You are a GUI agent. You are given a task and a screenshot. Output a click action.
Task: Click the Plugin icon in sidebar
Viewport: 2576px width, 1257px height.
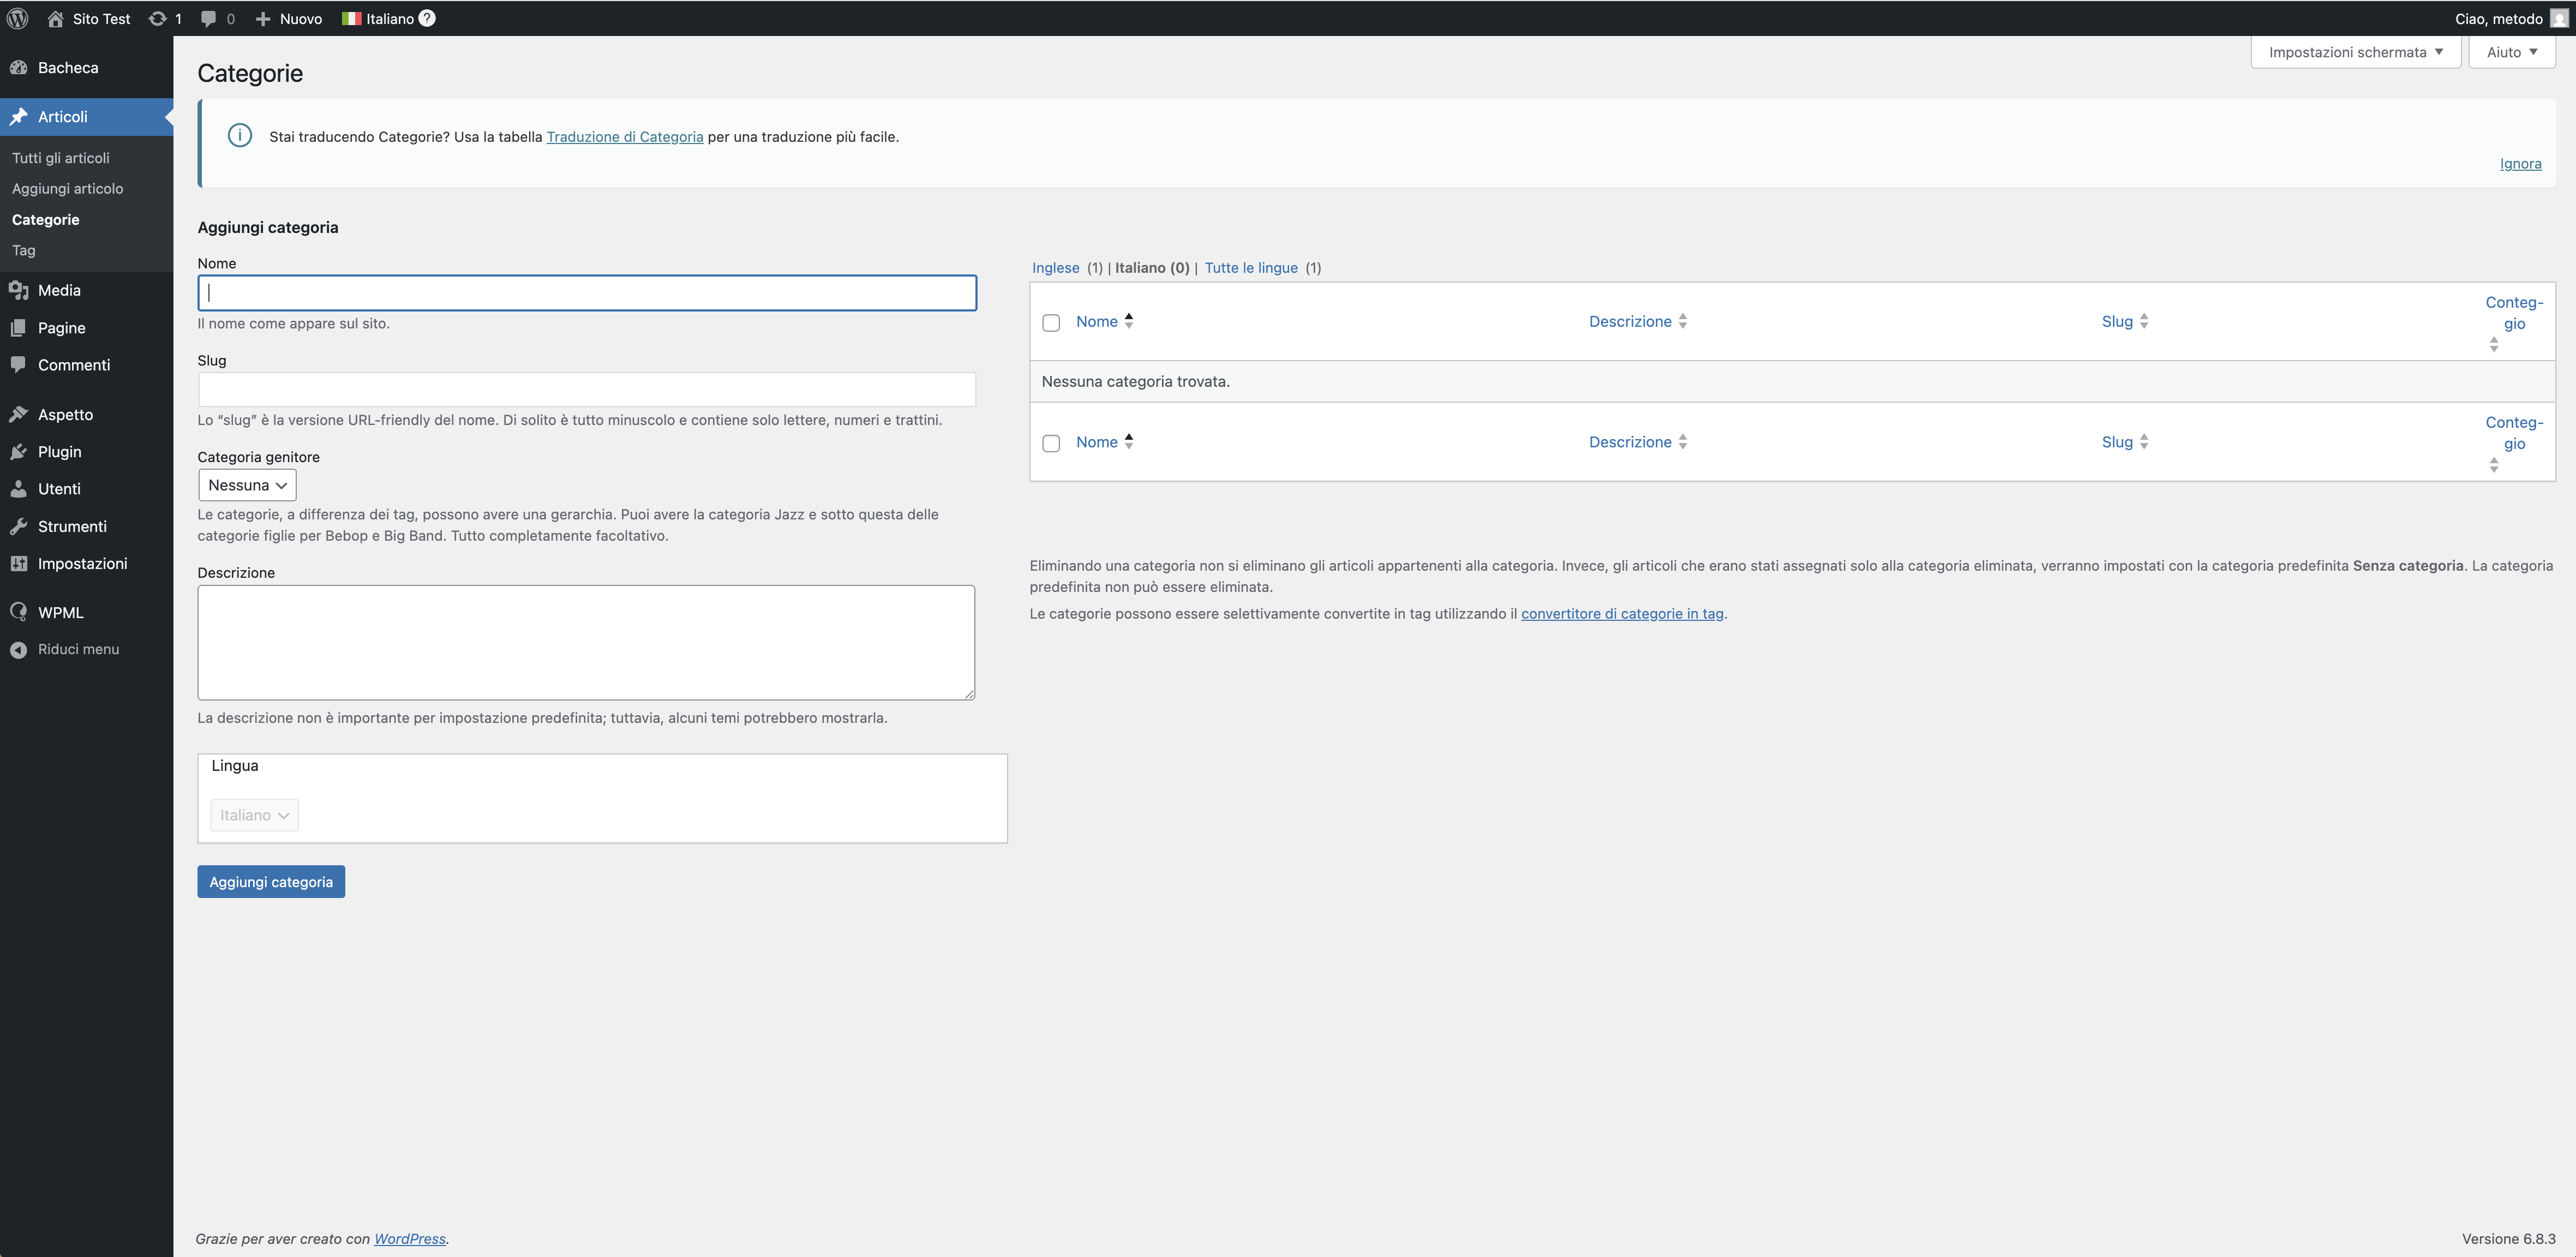[x=18, y=452]
